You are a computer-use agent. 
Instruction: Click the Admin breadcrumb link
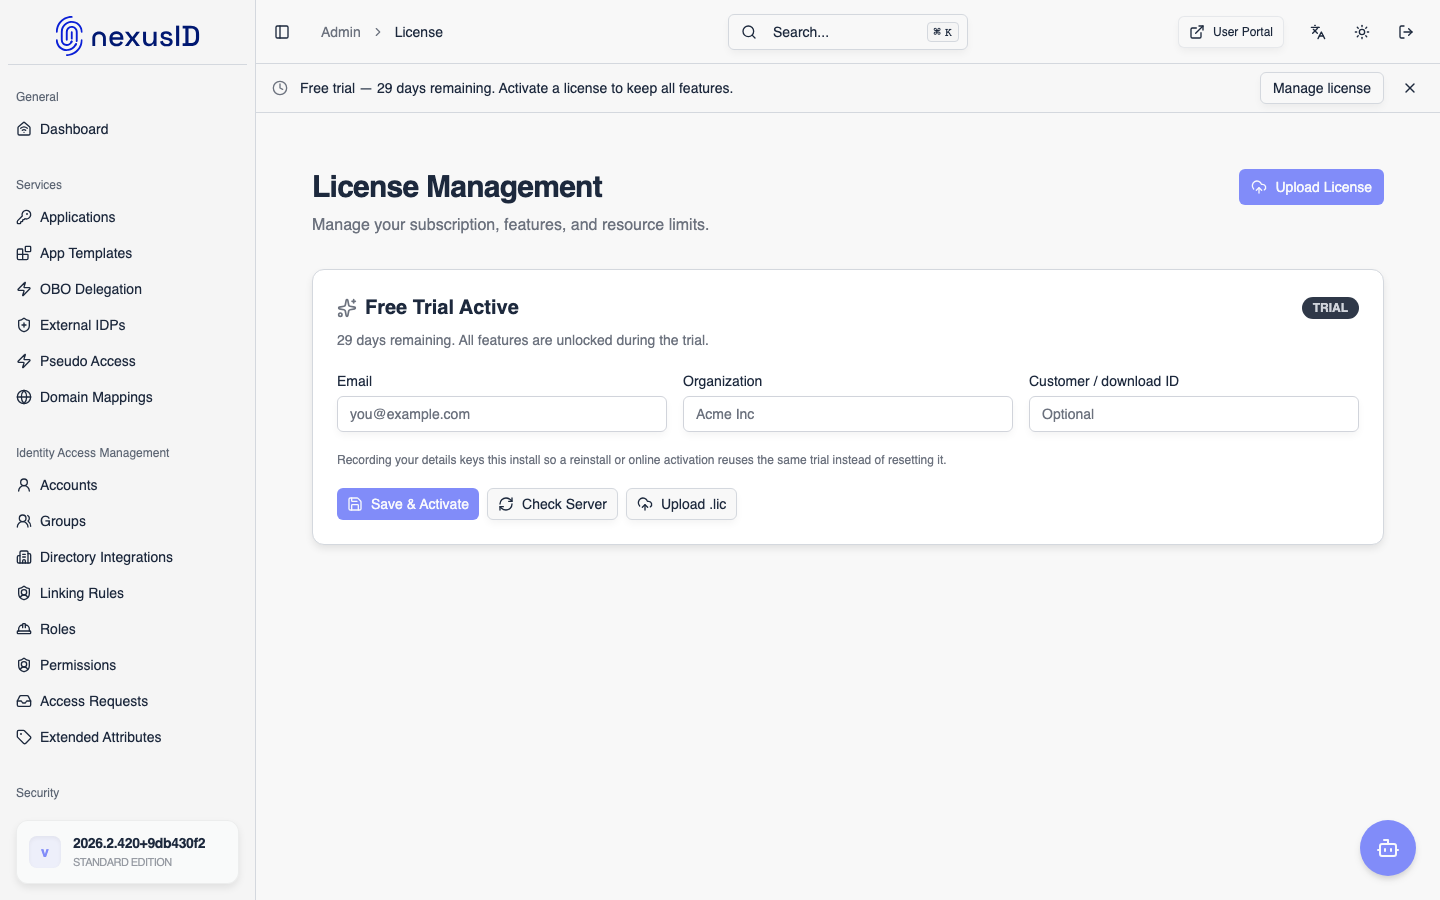coord(341,32)
